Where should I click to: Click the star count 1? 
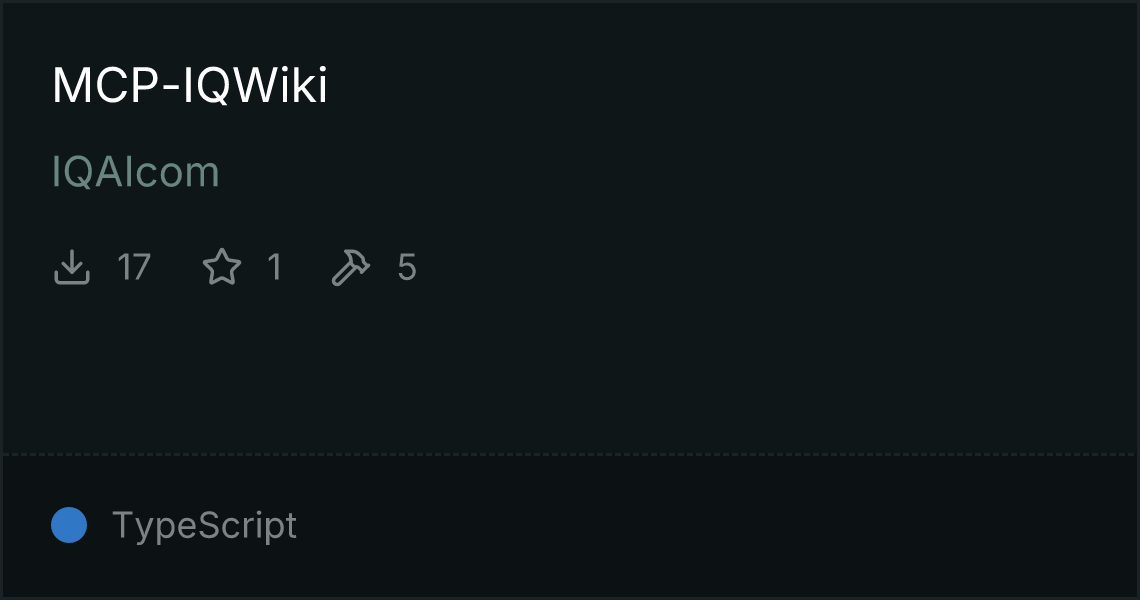pyautogui.click(x=274, y=267)
